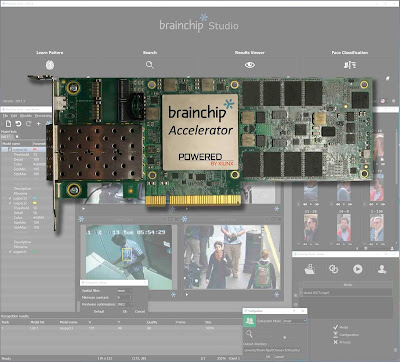Click the yellow model color swatch
400x362 pixels.
[35, 203]
